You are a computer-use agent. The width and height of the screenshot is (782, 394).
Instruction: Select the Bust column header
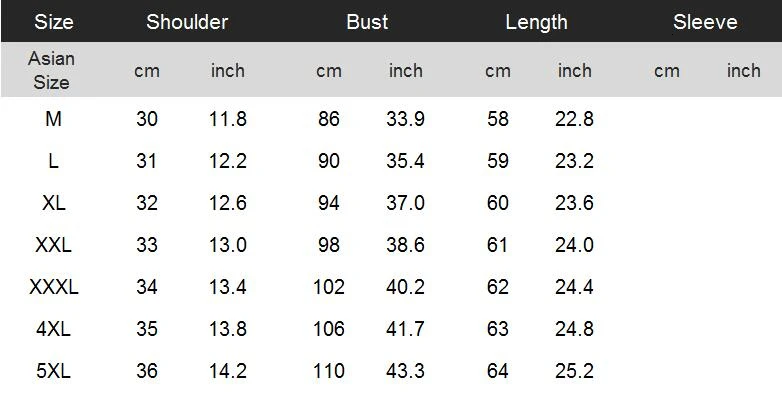pyautogui.click(x=367, y=22)
